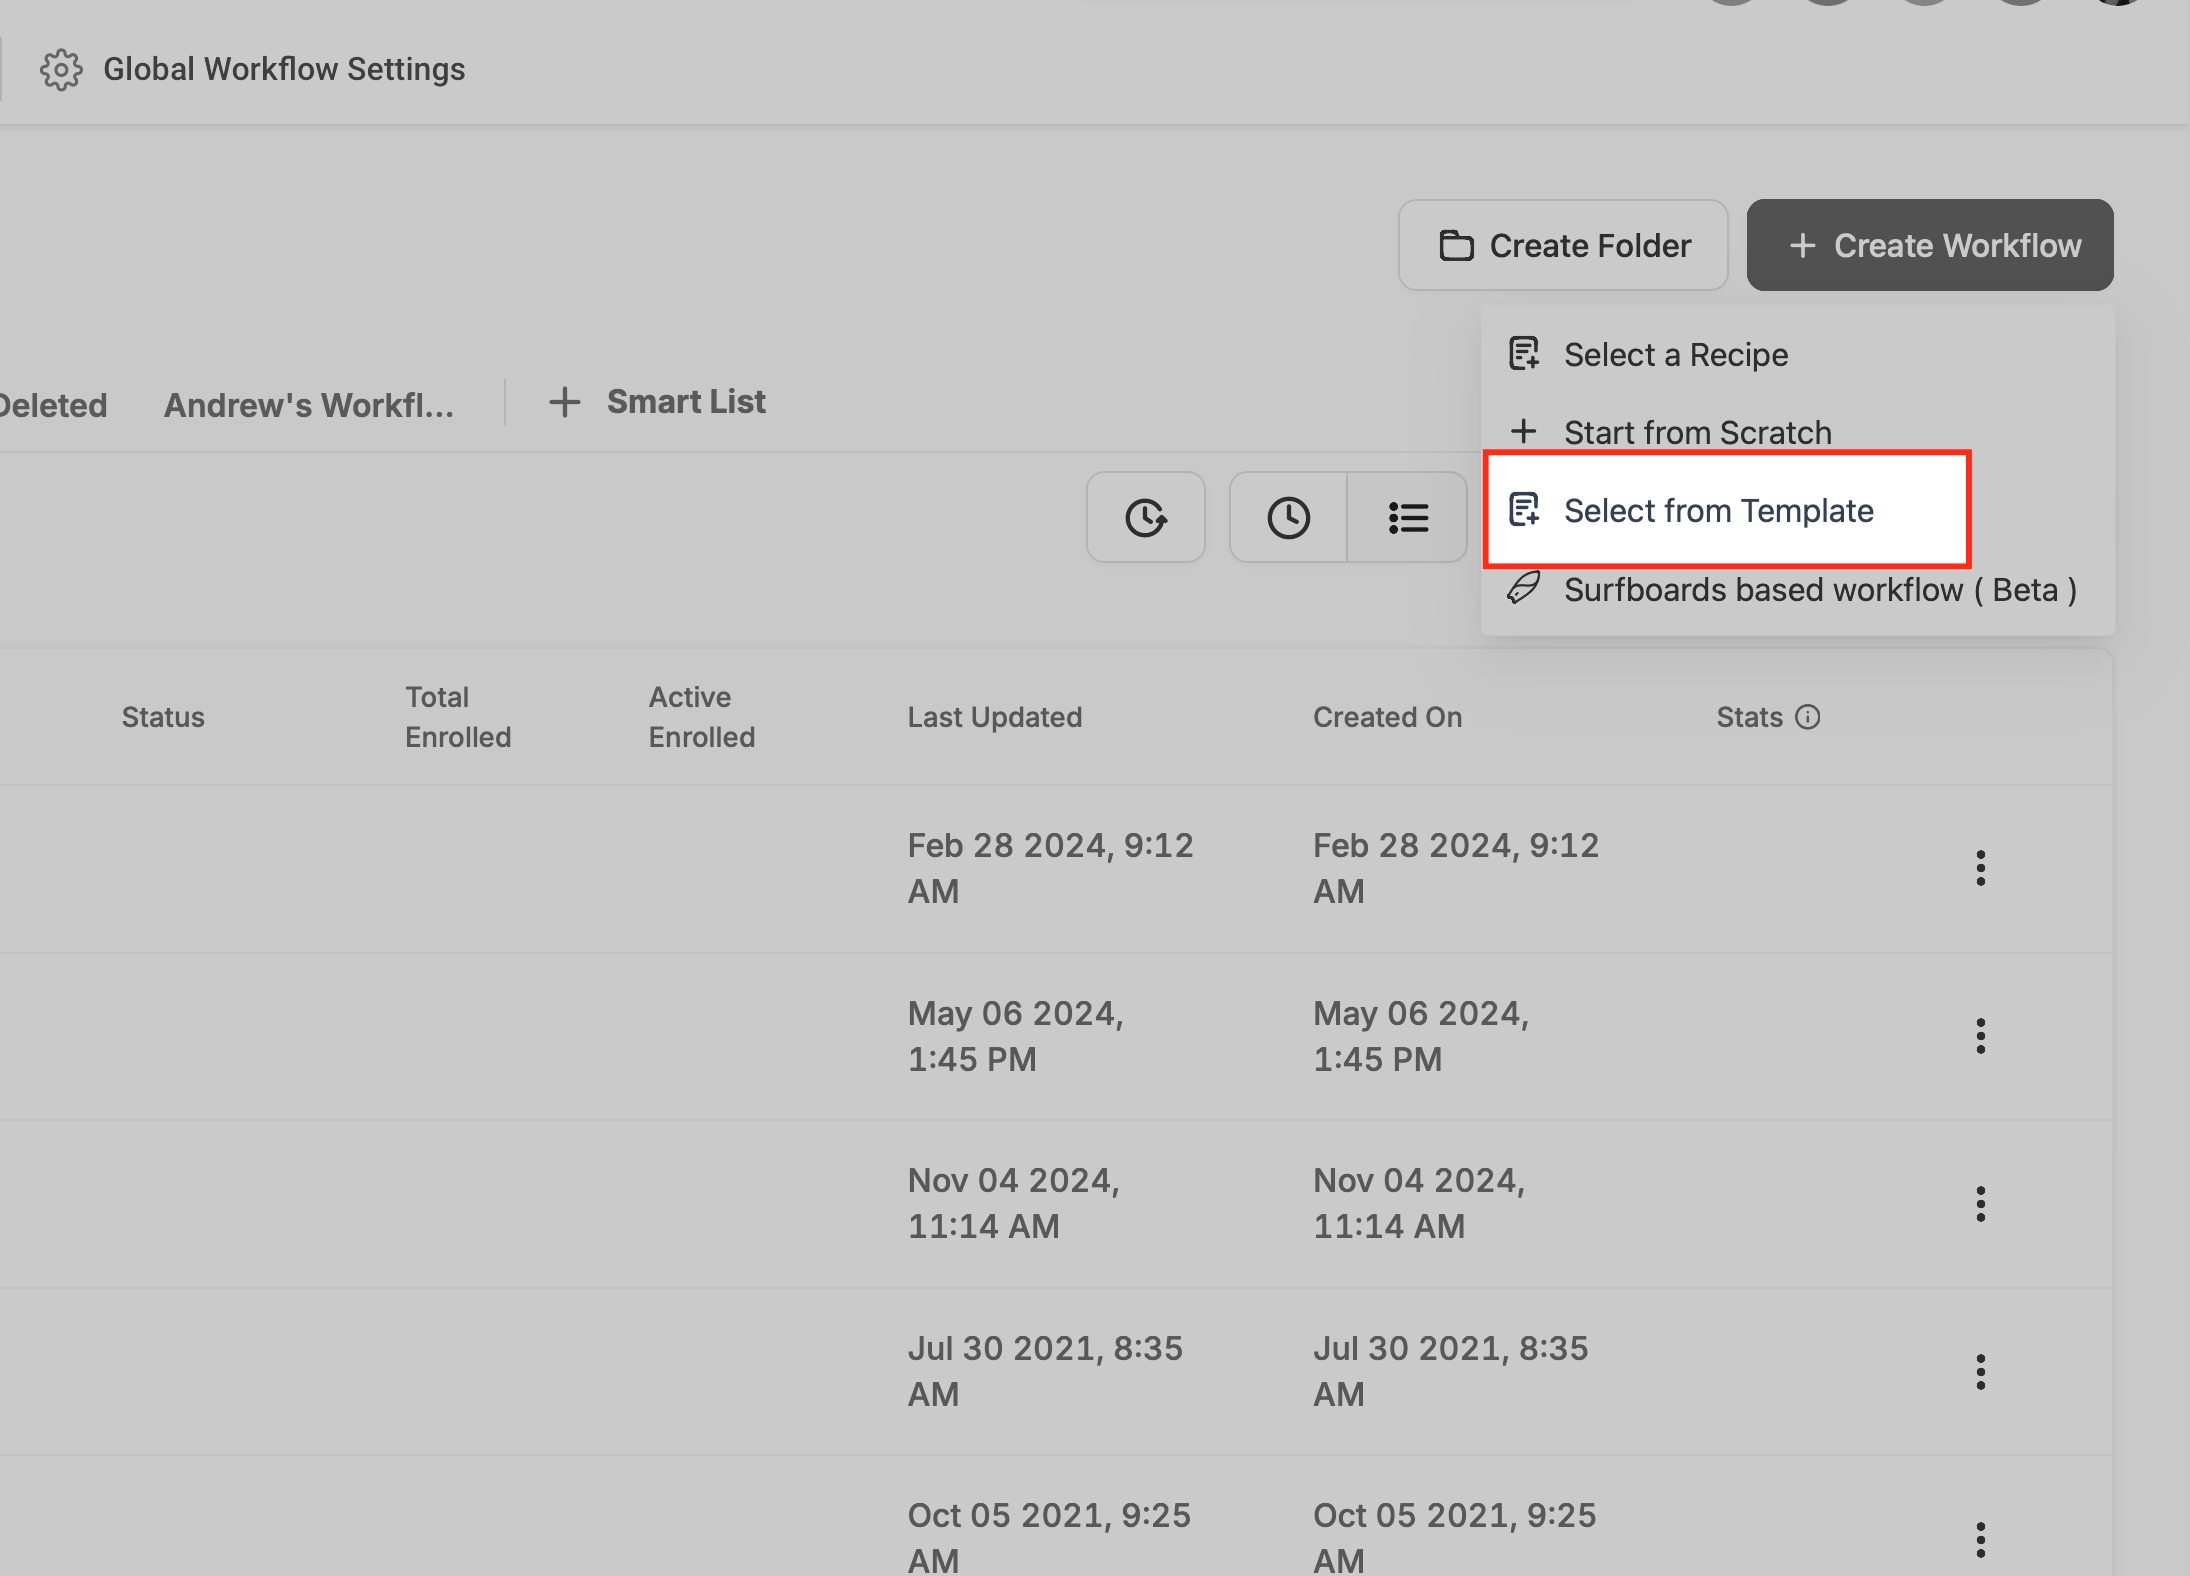The height and width of the screenshot is (1576, 2190).
Task: Open three-dot menu for May 06 2024 row
Action: (x=1980, y=1036)
